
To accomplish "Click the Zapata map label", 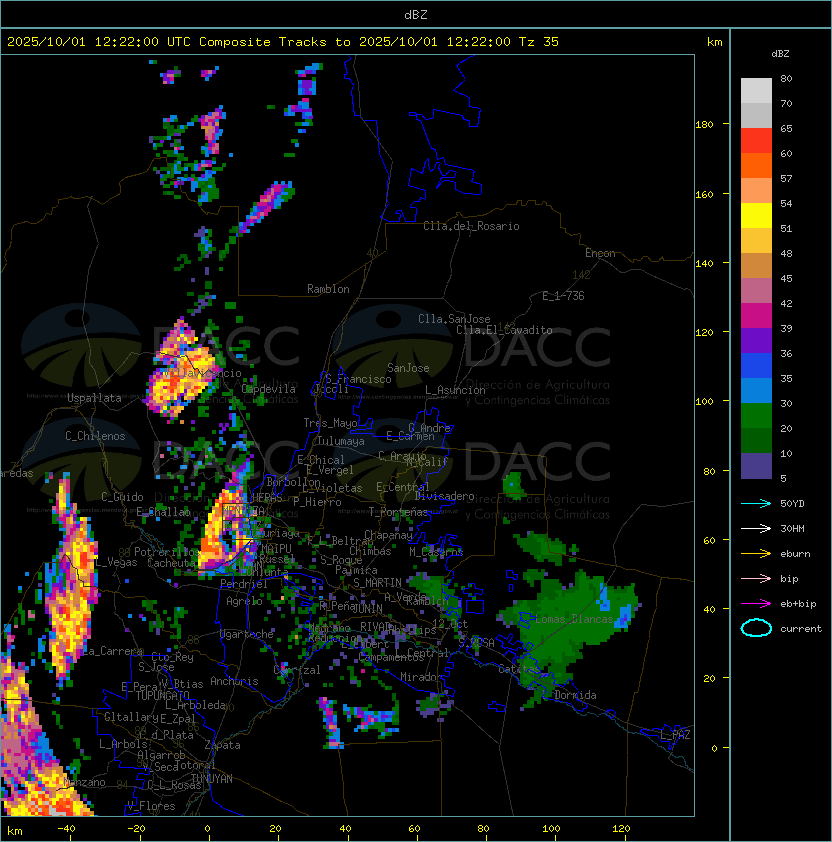I will tap(222, 745).
